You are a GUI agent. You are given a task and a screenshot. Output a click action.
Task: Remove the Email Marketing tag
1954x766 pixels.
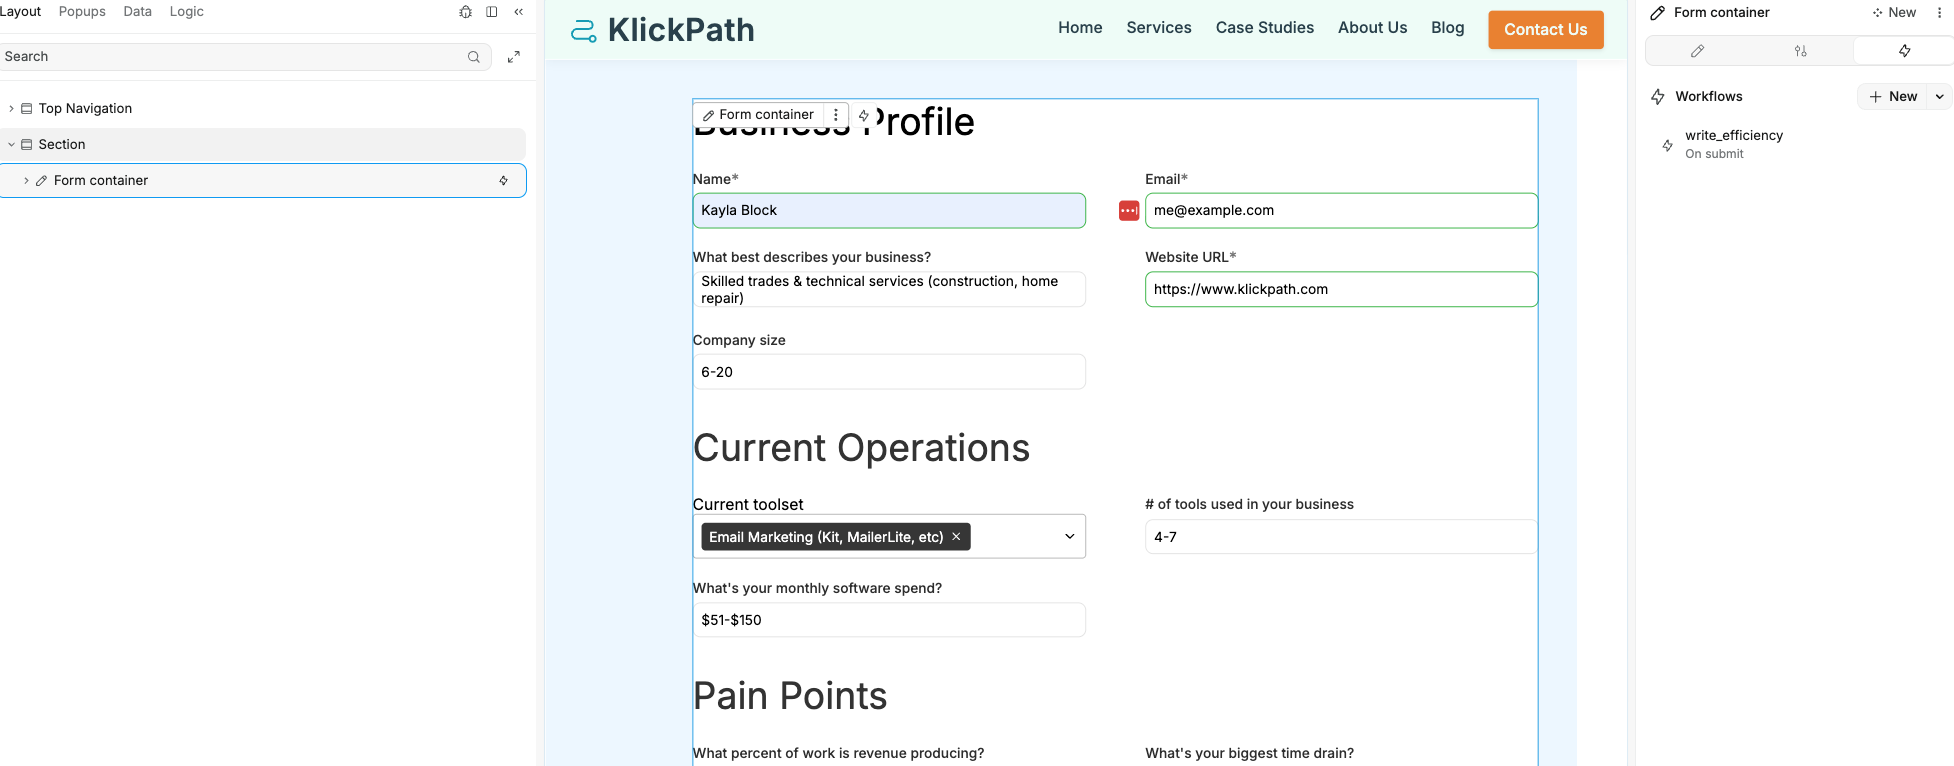957,537
